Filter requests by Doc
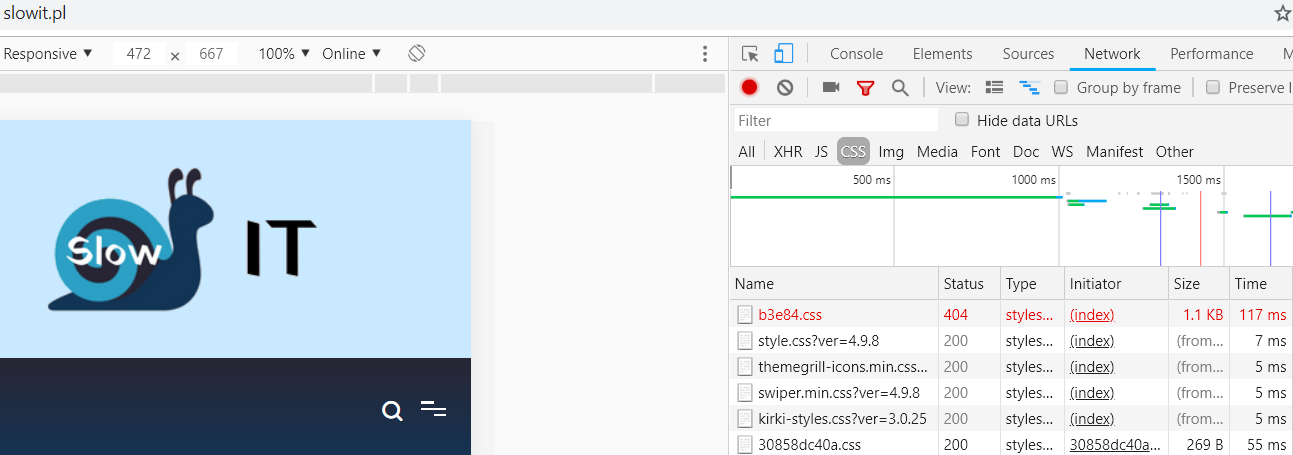Viewport: 1293px width, 455px height. point(1026,152)
